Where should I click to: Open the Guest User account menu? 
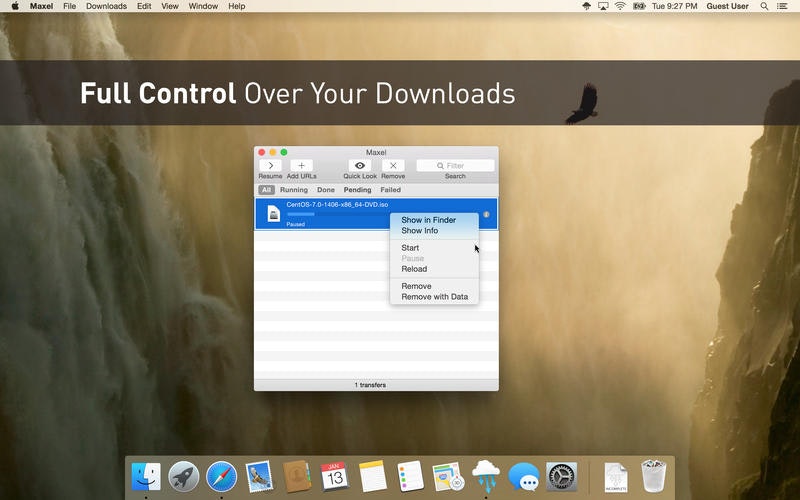728,6
